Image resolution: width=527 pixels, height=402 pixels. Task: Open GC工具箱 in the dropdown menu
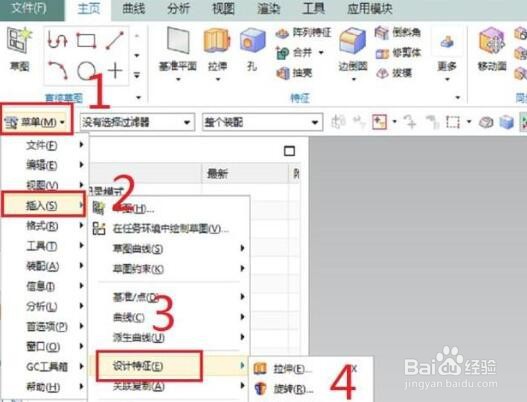(x=44, y=367)
